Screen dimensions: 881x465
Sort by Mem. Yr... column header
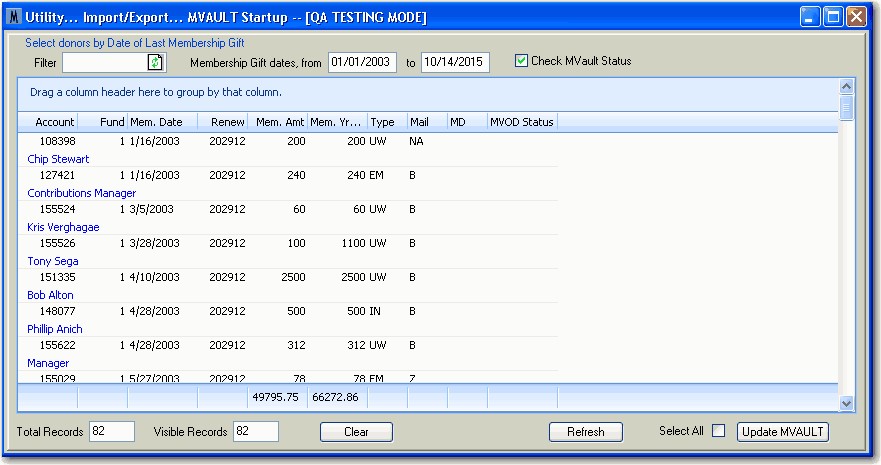point(338,122)
